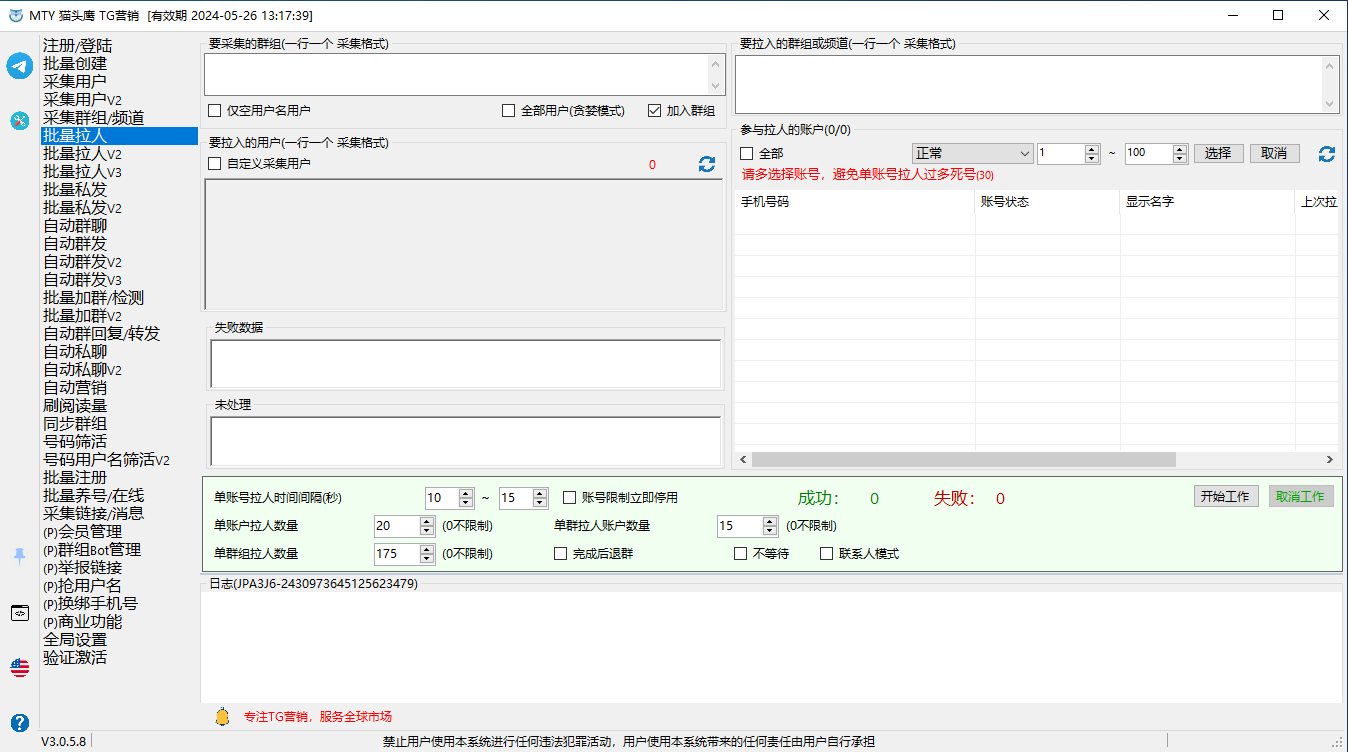
Task: Refresh the 参与拉人的账户 list
Action: tap(1327, 154)
